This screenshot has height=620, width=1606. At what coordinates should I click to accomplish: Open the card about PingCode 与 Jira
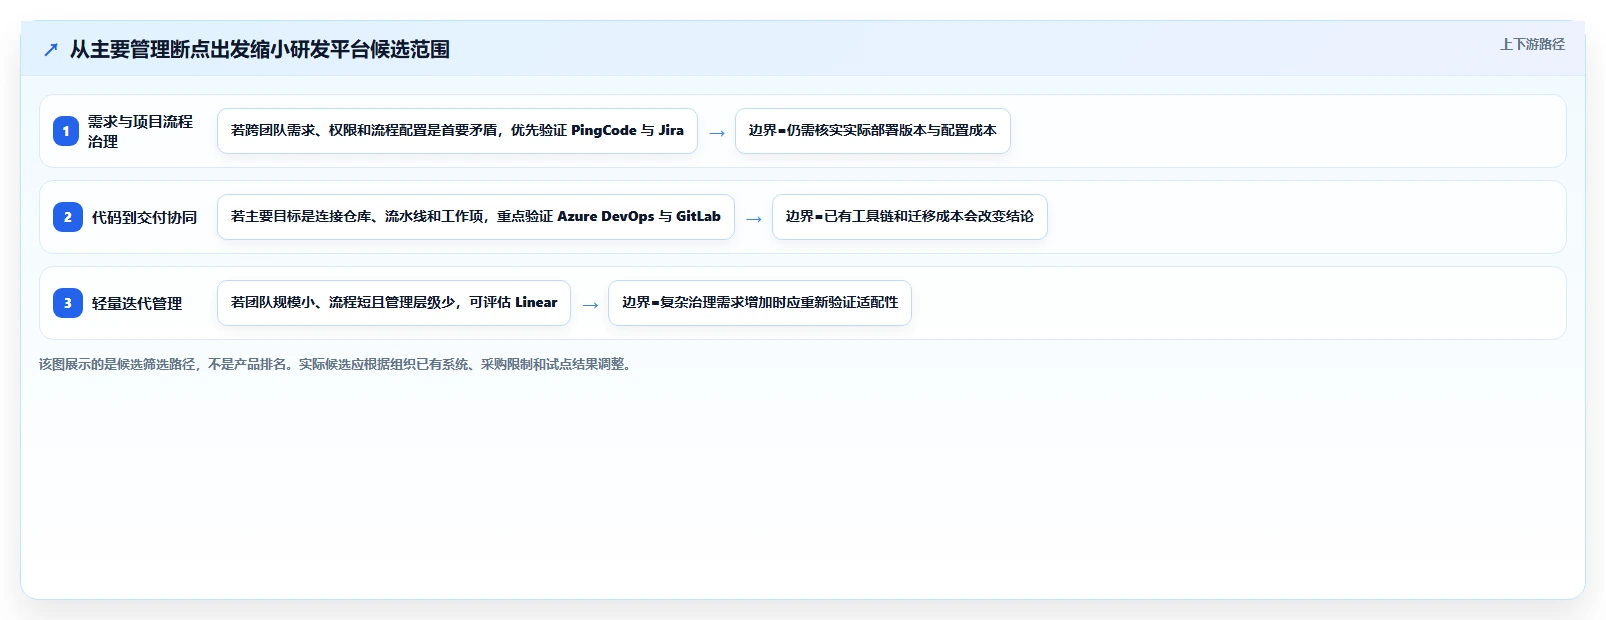(x=457, y=131)
